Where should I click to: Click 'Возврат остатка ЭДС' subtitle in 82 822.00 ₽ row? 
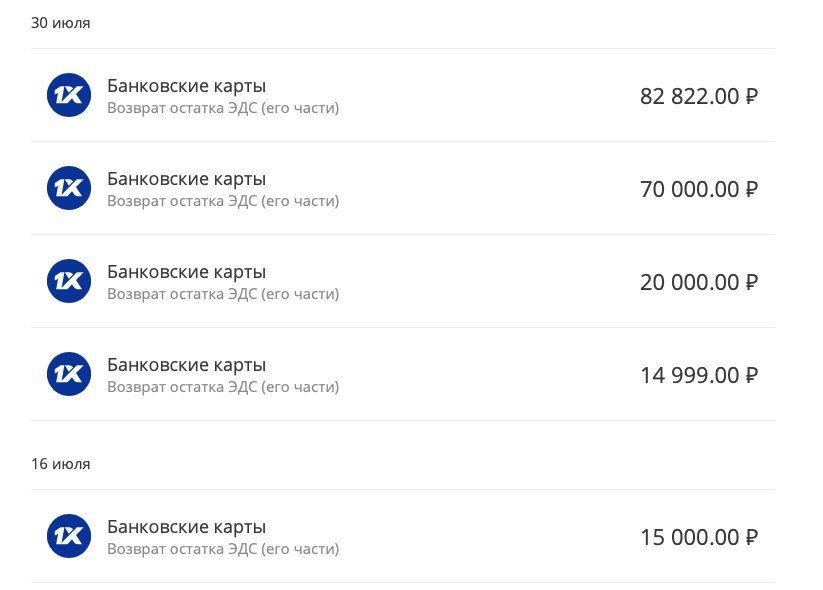182,108
